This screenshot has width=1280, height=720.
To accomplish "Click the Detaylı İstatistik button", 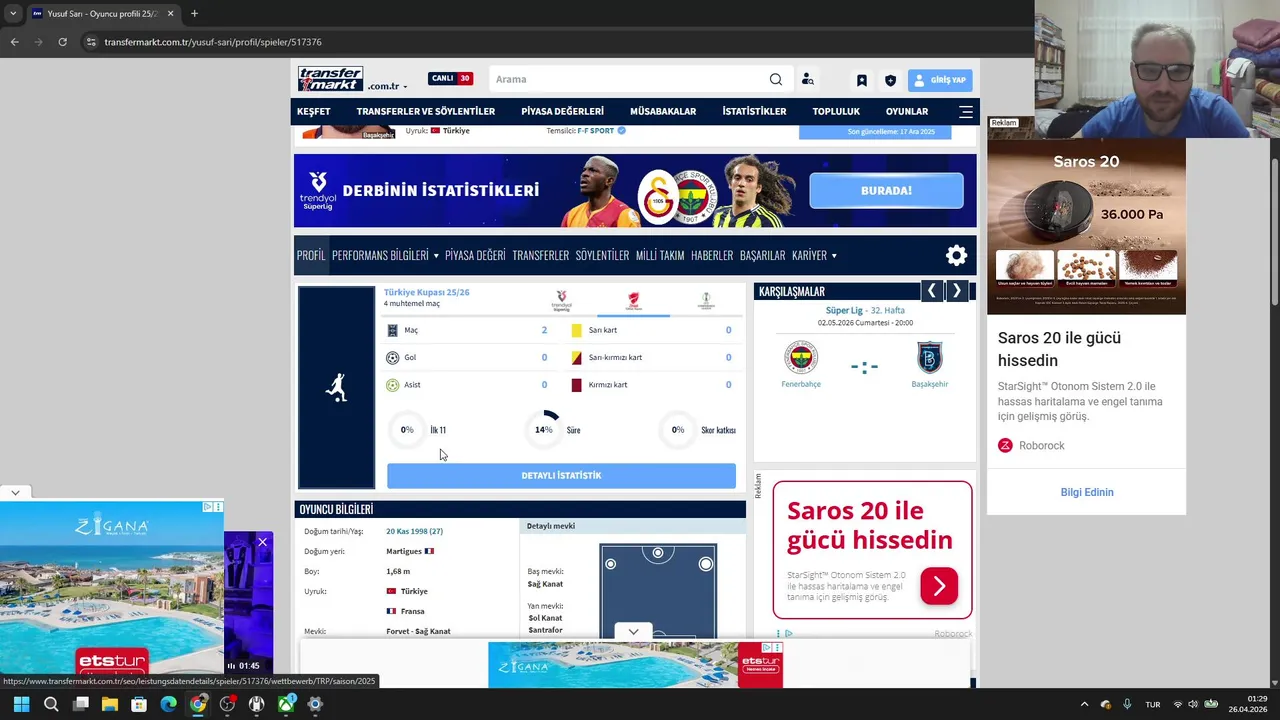I will [561, 476].
